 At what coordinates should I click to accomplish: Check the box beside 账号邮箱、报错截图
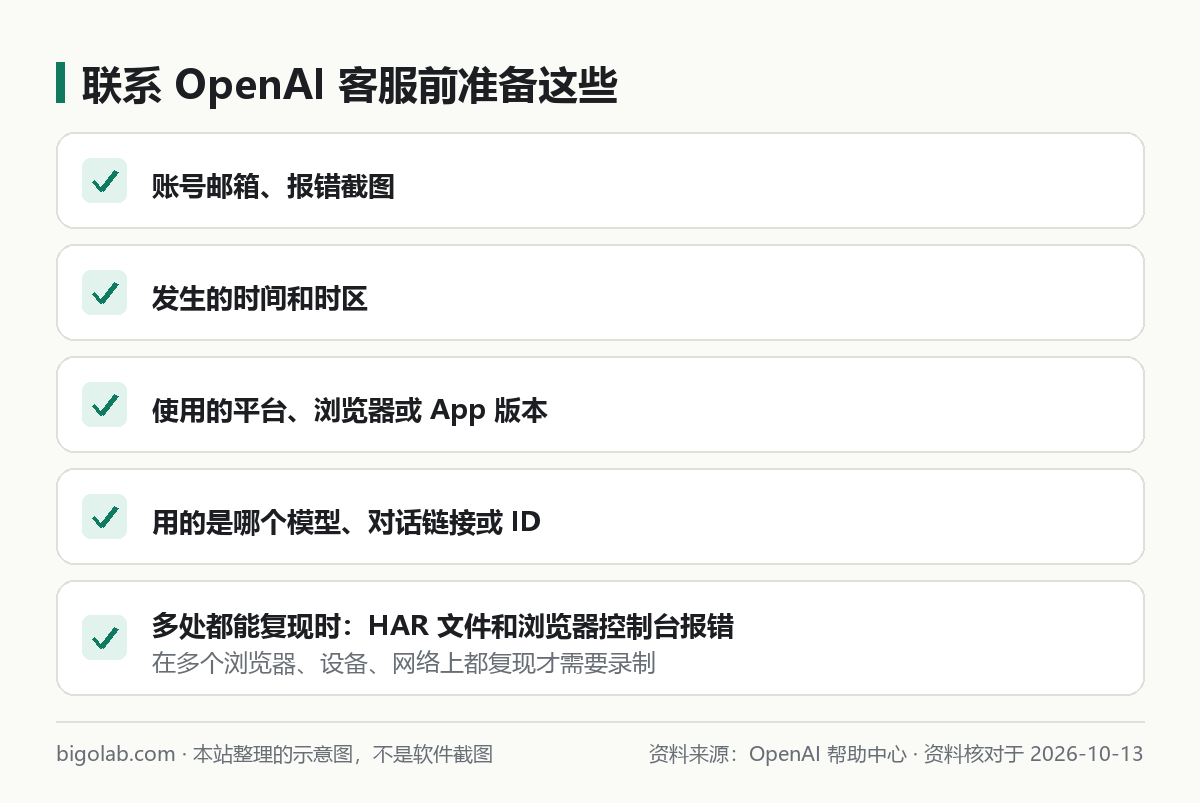[x=104, y=181]
